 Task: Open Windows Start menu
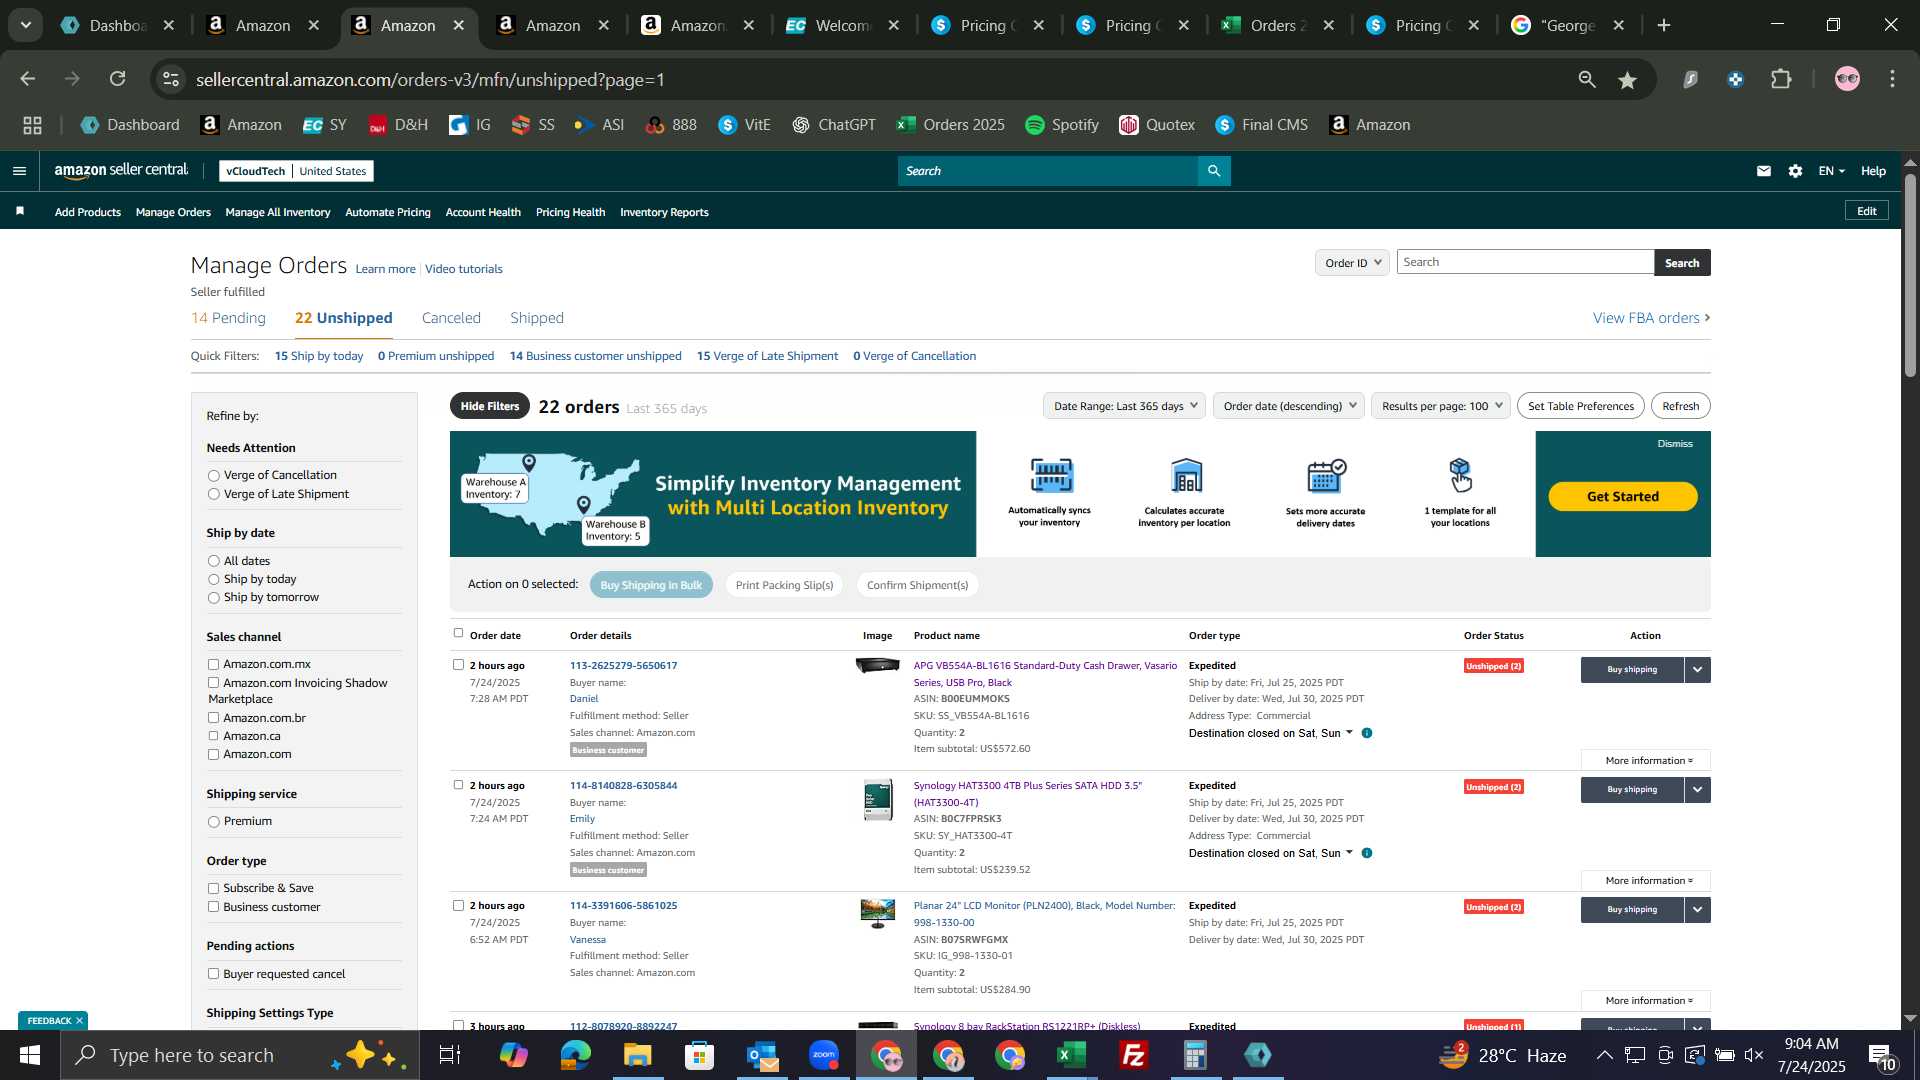click(29, 1055)
